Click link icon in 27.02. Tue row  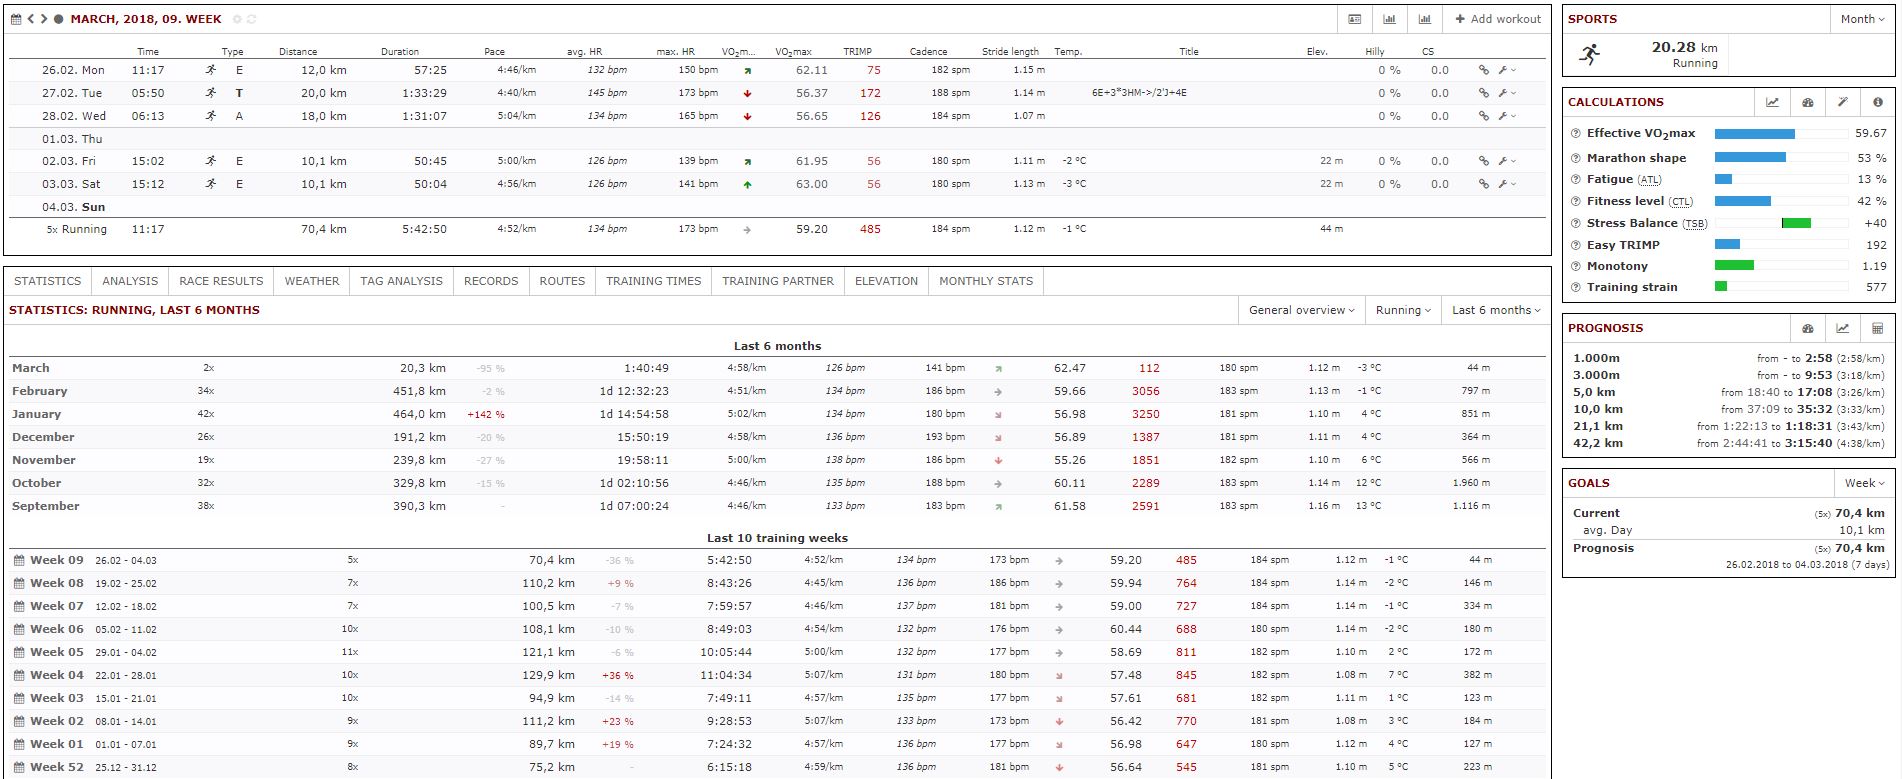(1484, 93)
